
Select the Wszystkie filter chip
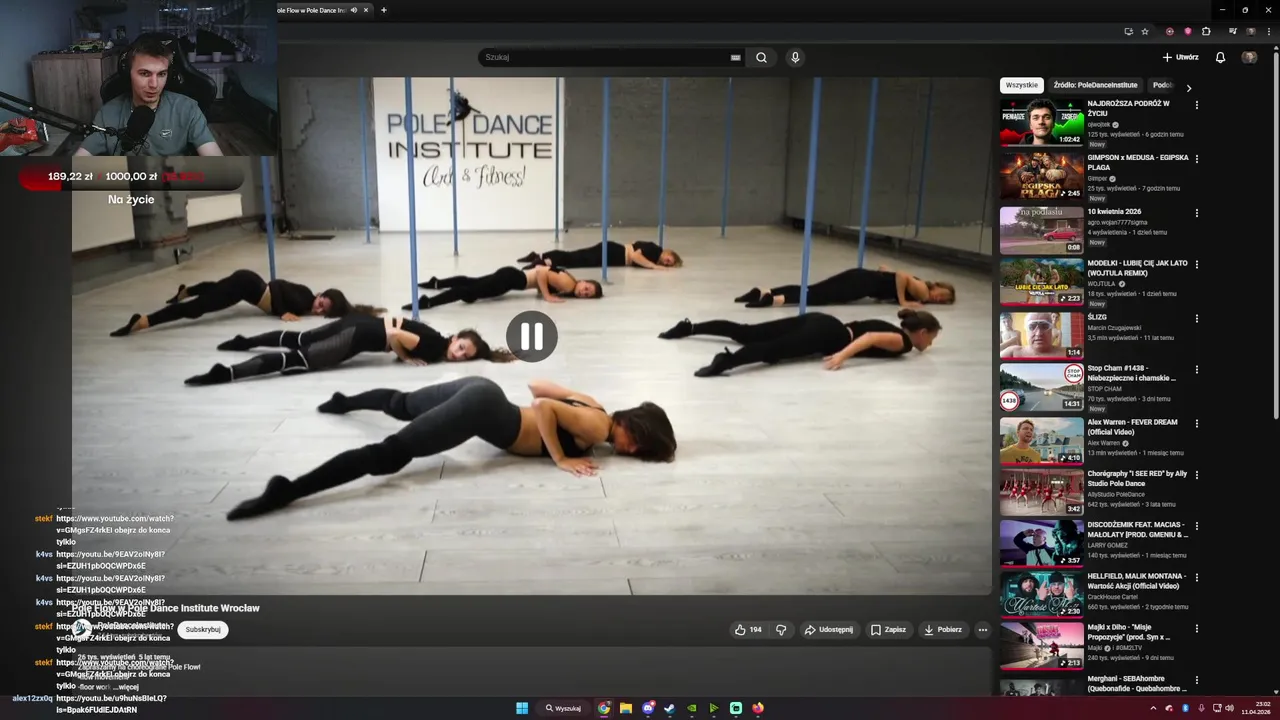point(1021,86)
